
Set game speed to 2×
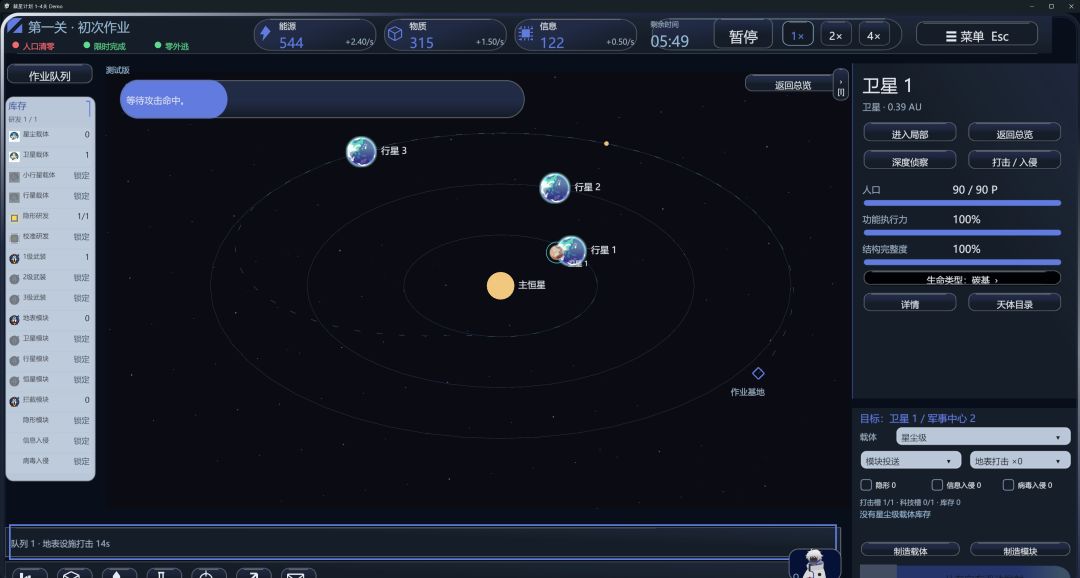point(835,34)
